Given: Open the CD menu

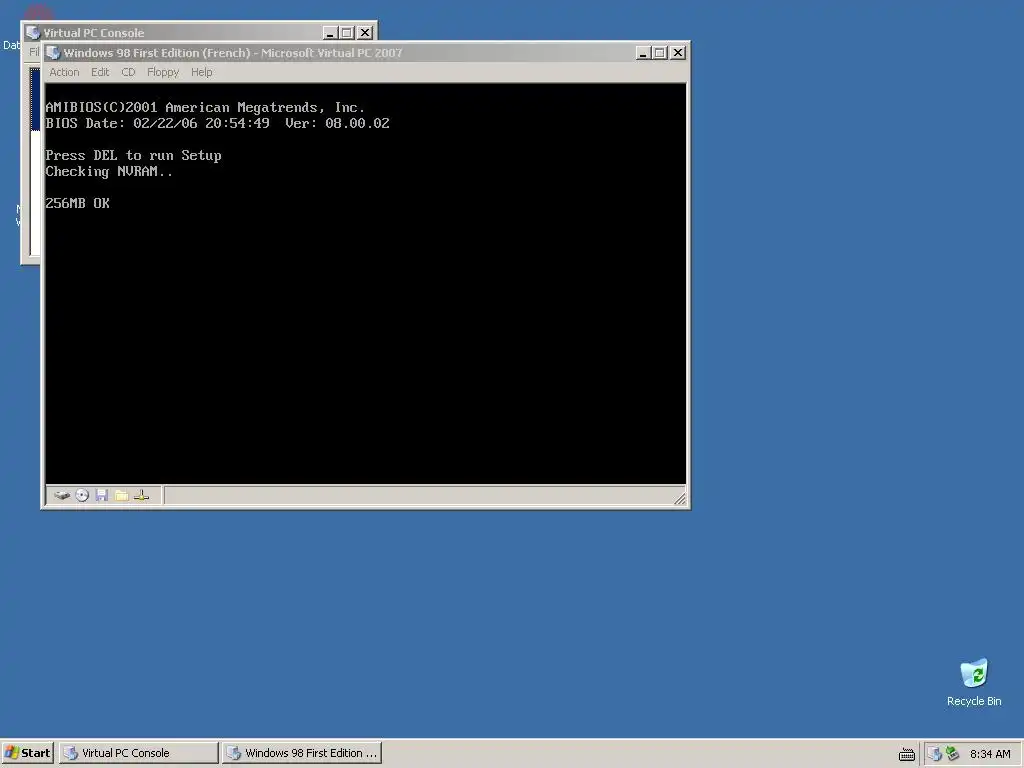Looking at the screenshot, I should pos(128,72).
